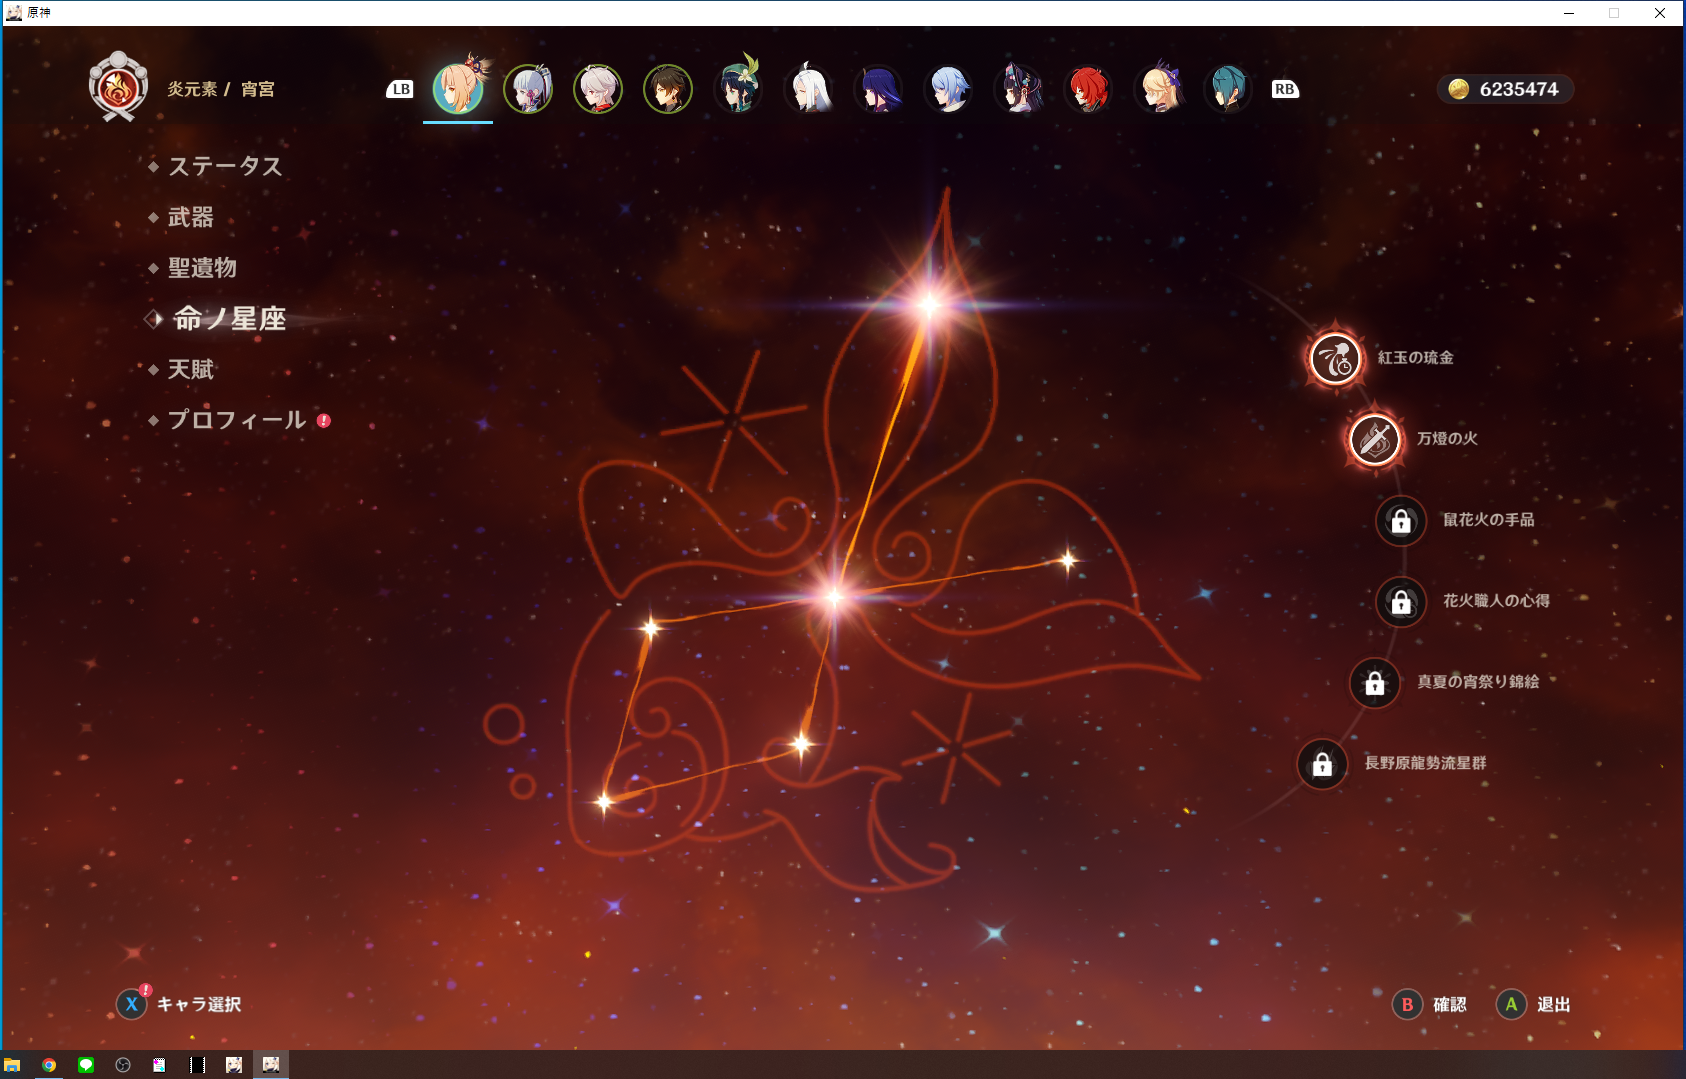Screen dimensions: 1686x1079
Task: Click the 鼠花火の手品 label text
Action: click(1488, 520)
